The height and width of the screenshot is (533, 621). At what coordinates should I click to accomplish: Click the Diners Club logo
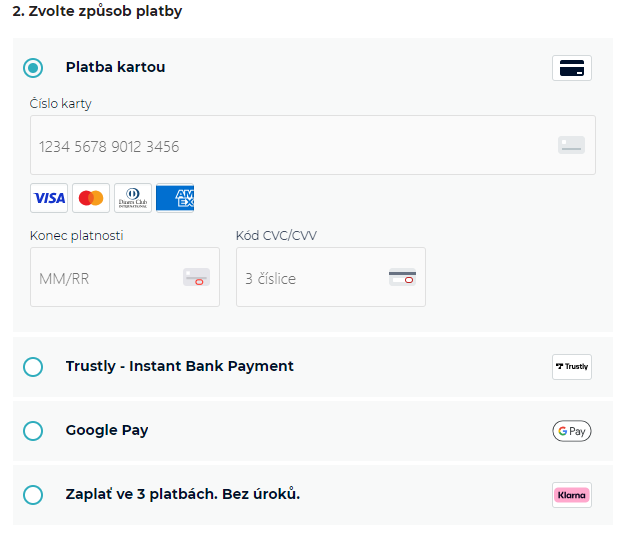tap(133, 198)
